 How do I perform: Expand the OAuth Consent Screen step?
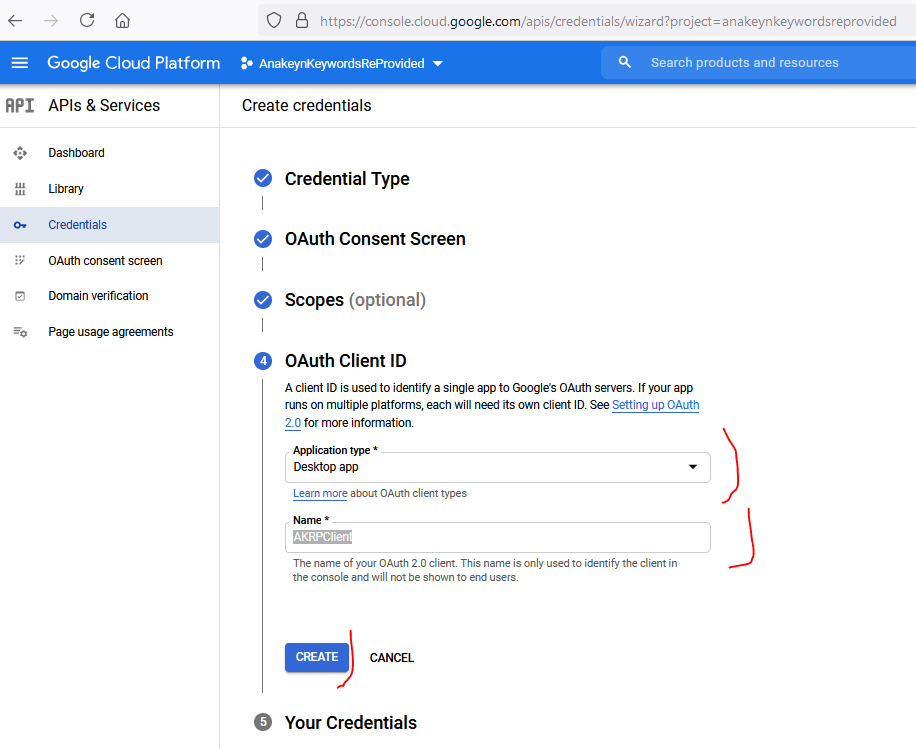pos(375,239)
